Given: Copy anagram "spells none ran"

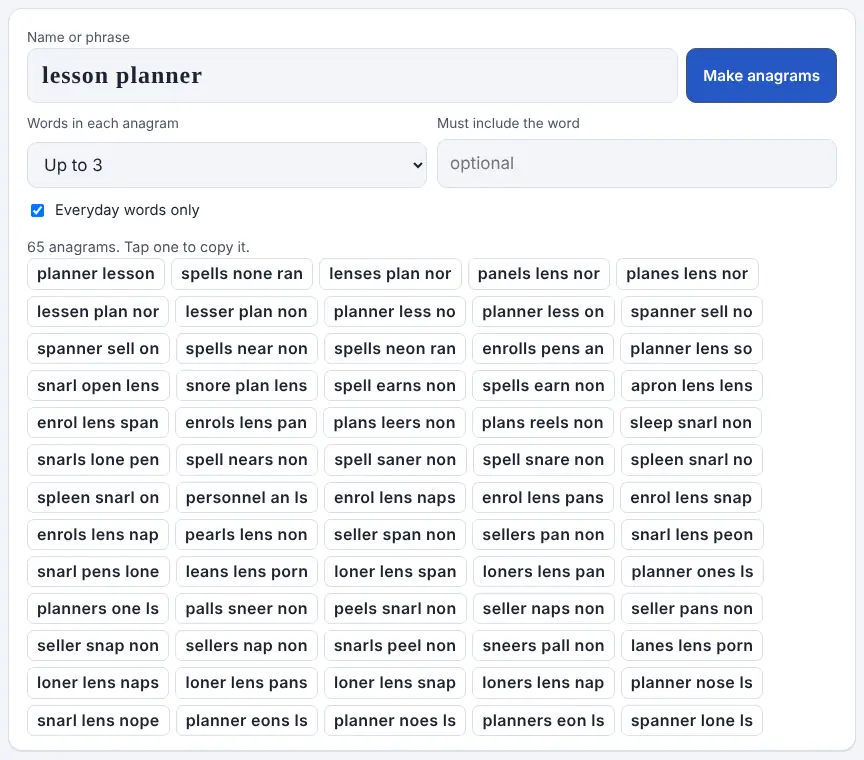Looking at the screenshot, I should [242, 274].
